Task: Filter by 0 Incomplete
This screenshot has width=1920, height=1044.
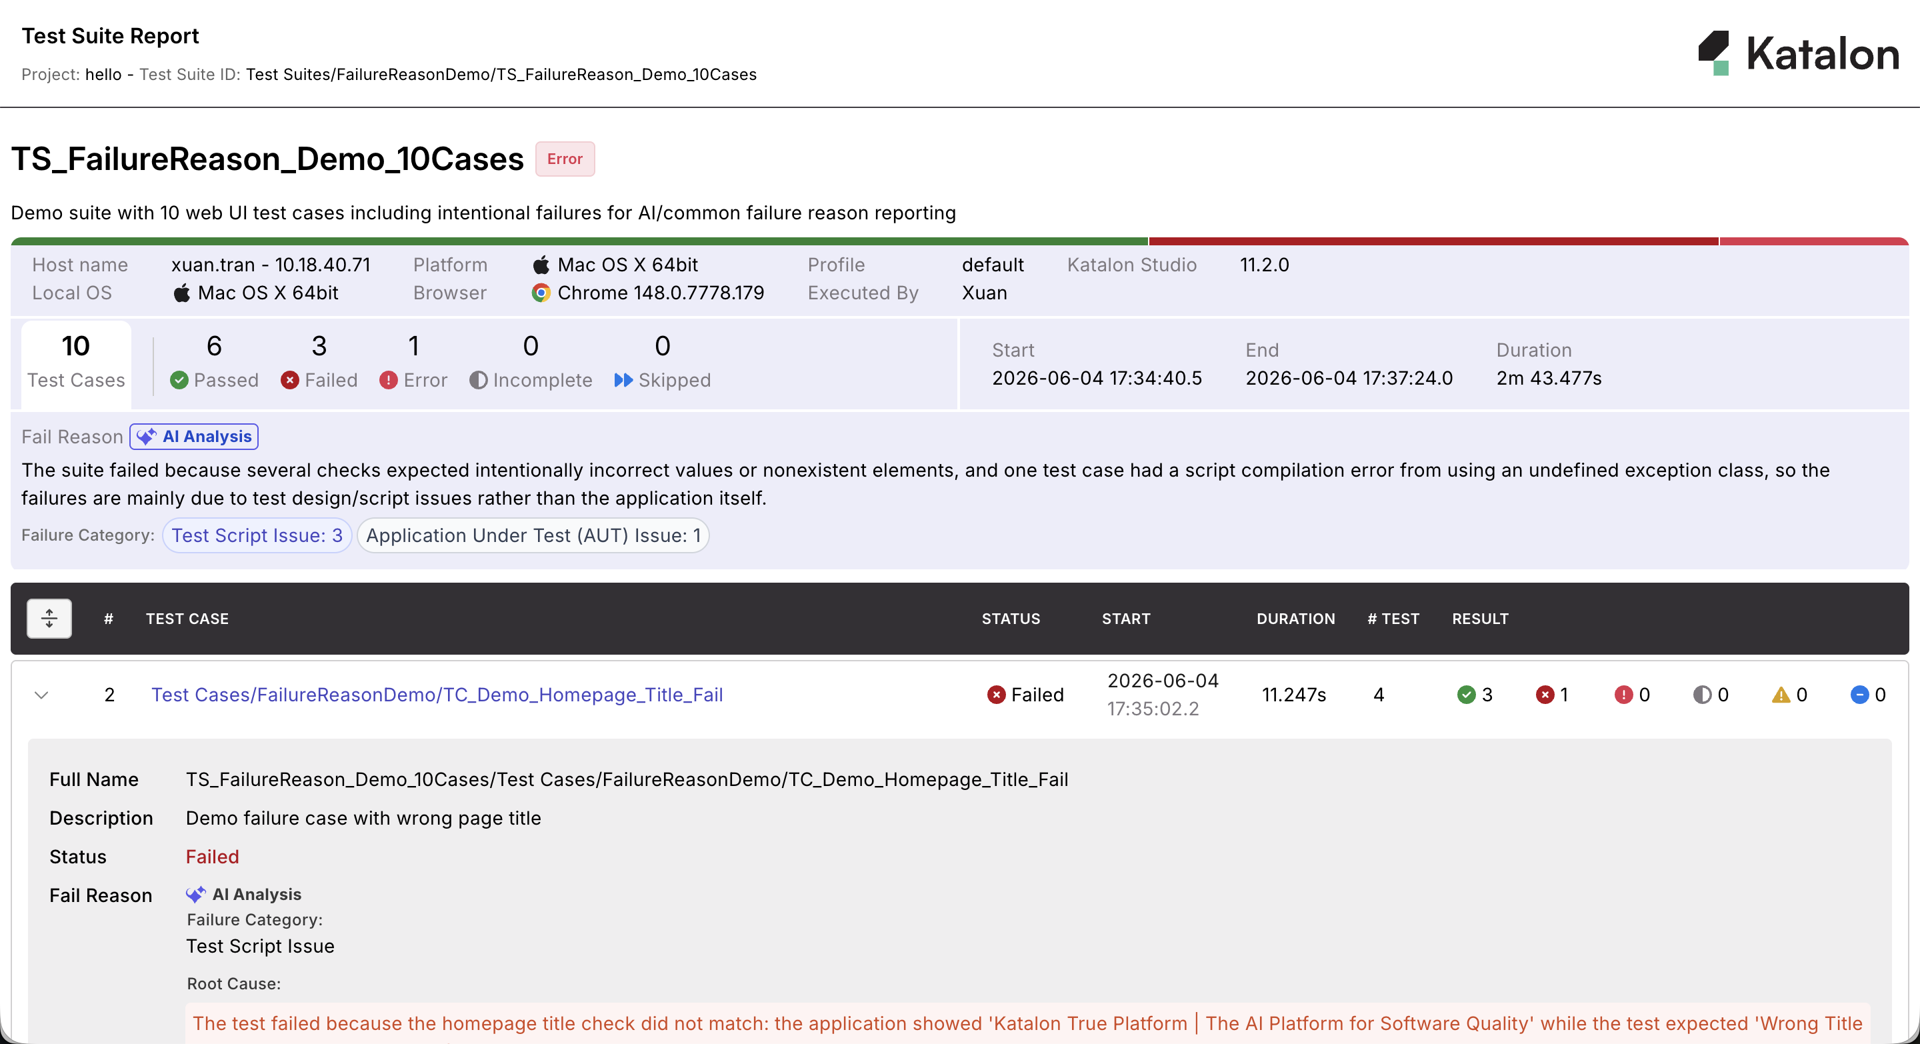Action: pos(530,362)
